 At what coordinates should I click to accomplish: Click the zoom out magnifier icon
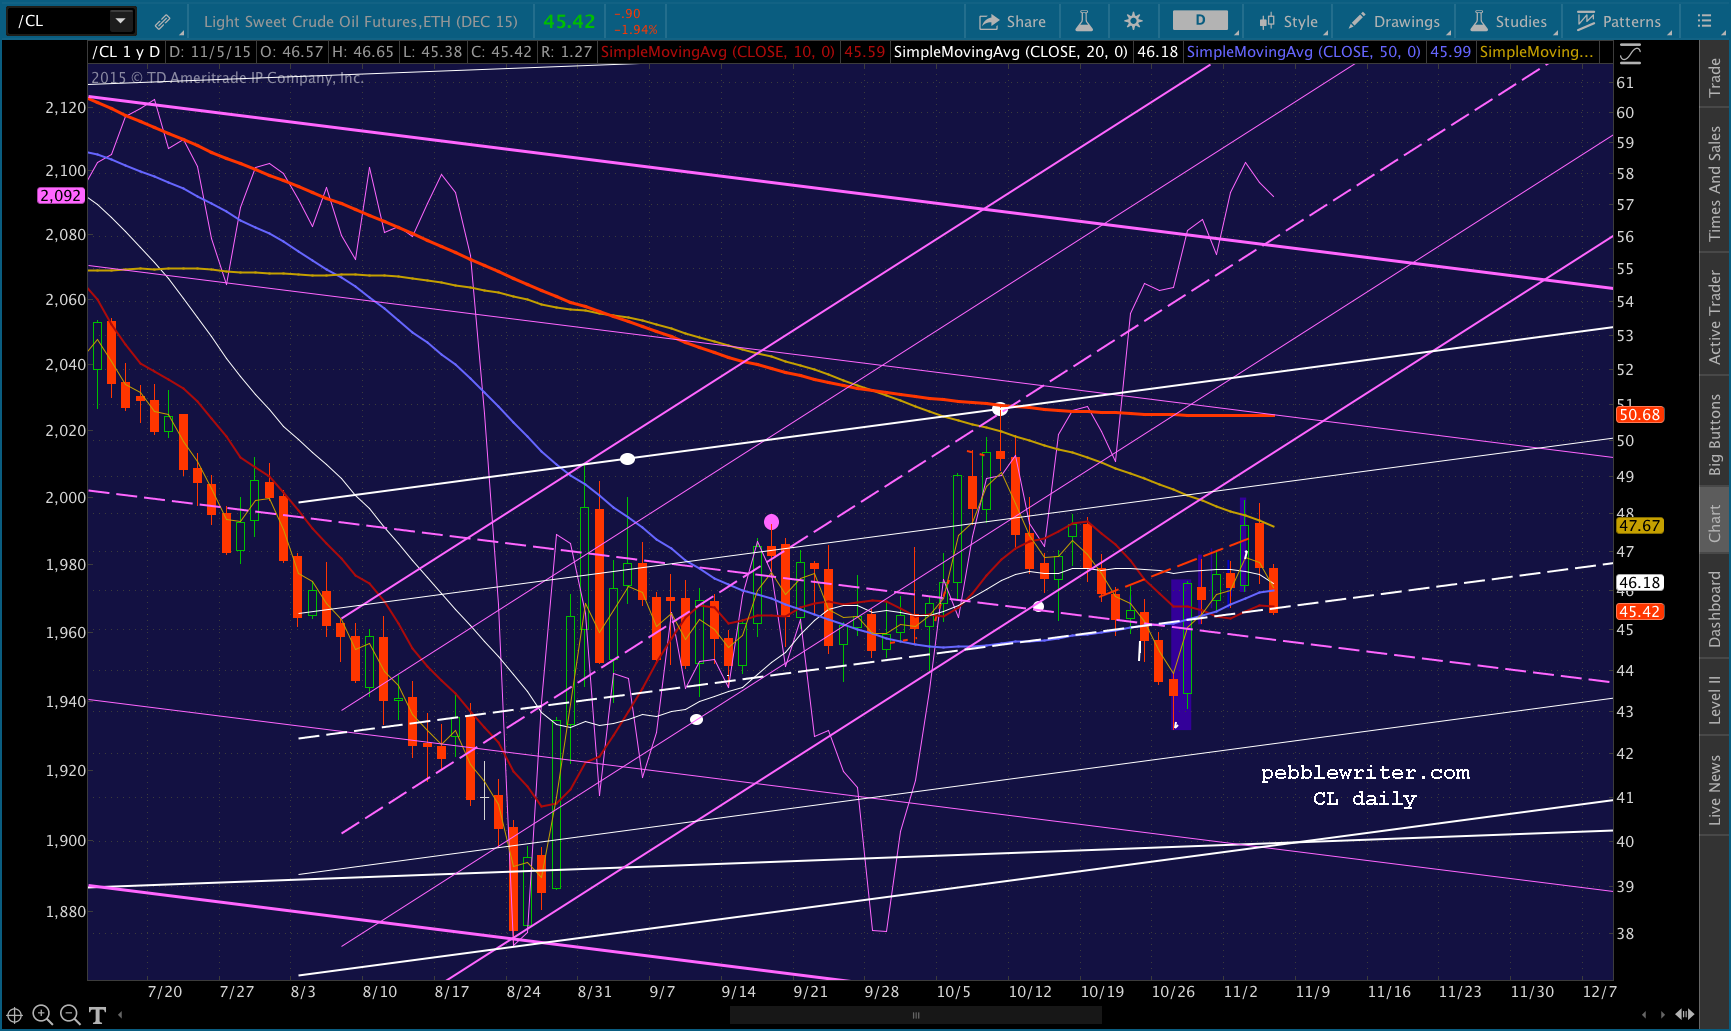pos(70,1015)
